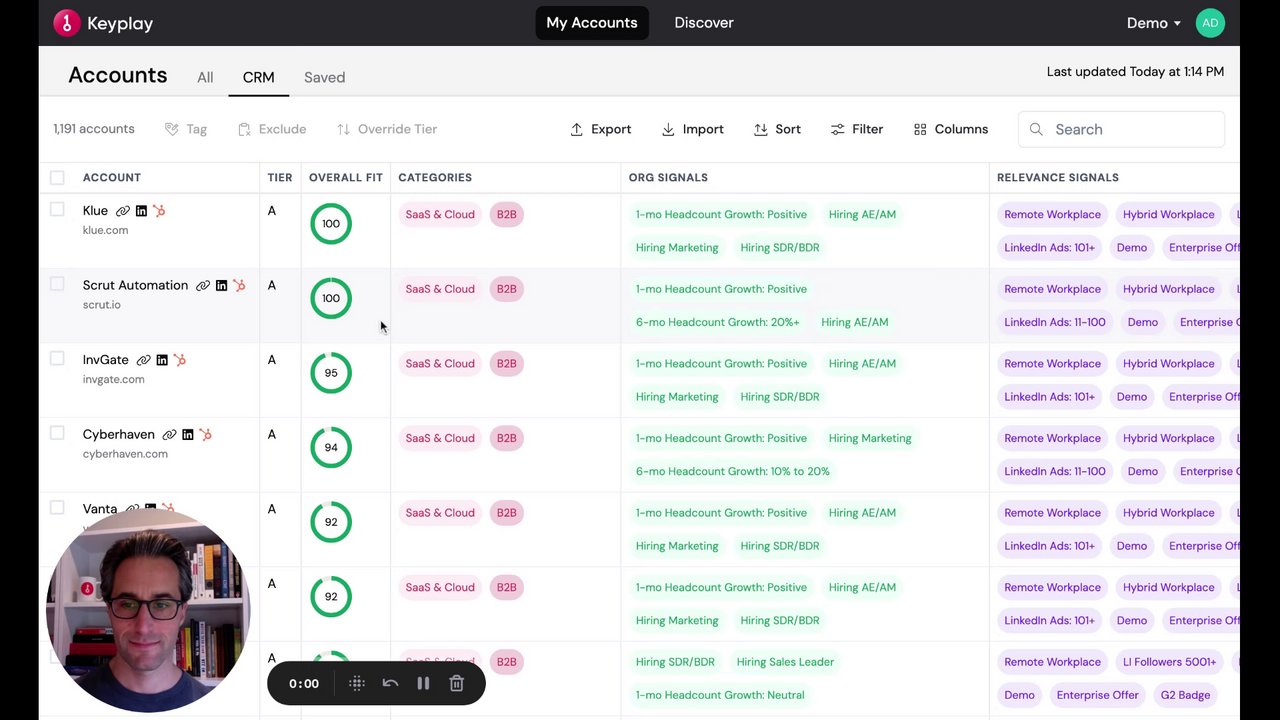The height and width of the screenshot is (720, 1280).
Task: Delete the recording with trash icon
Action: pyautogui.click(x=456, y=683)
